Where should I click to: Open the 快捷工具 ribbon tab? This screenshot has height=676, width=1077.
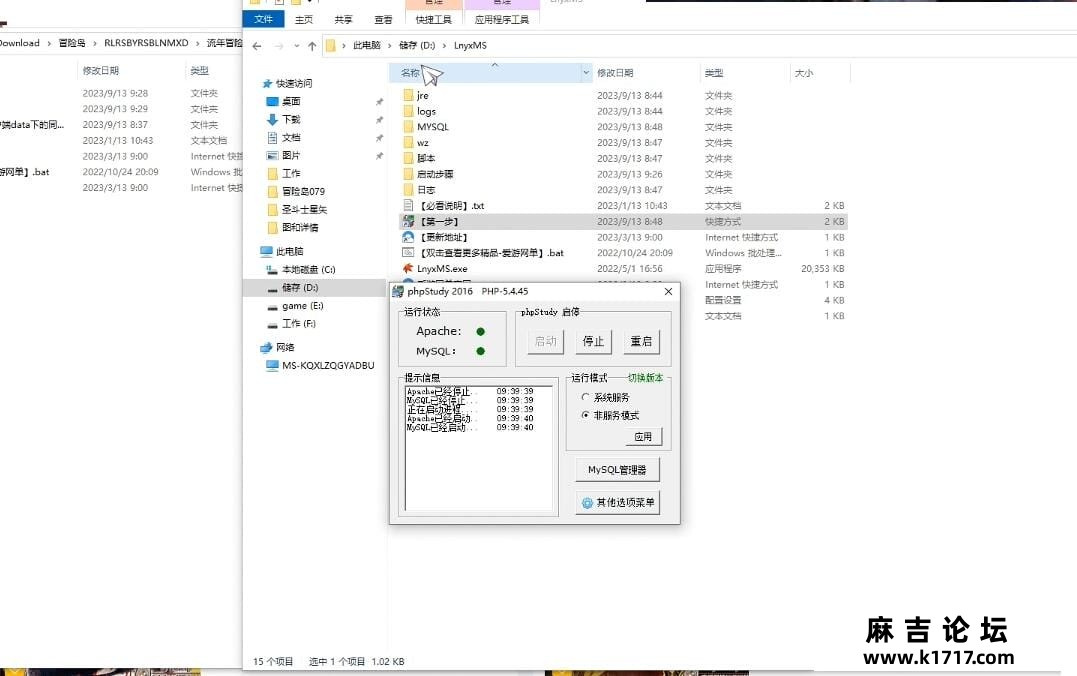[x=433, y=20]
